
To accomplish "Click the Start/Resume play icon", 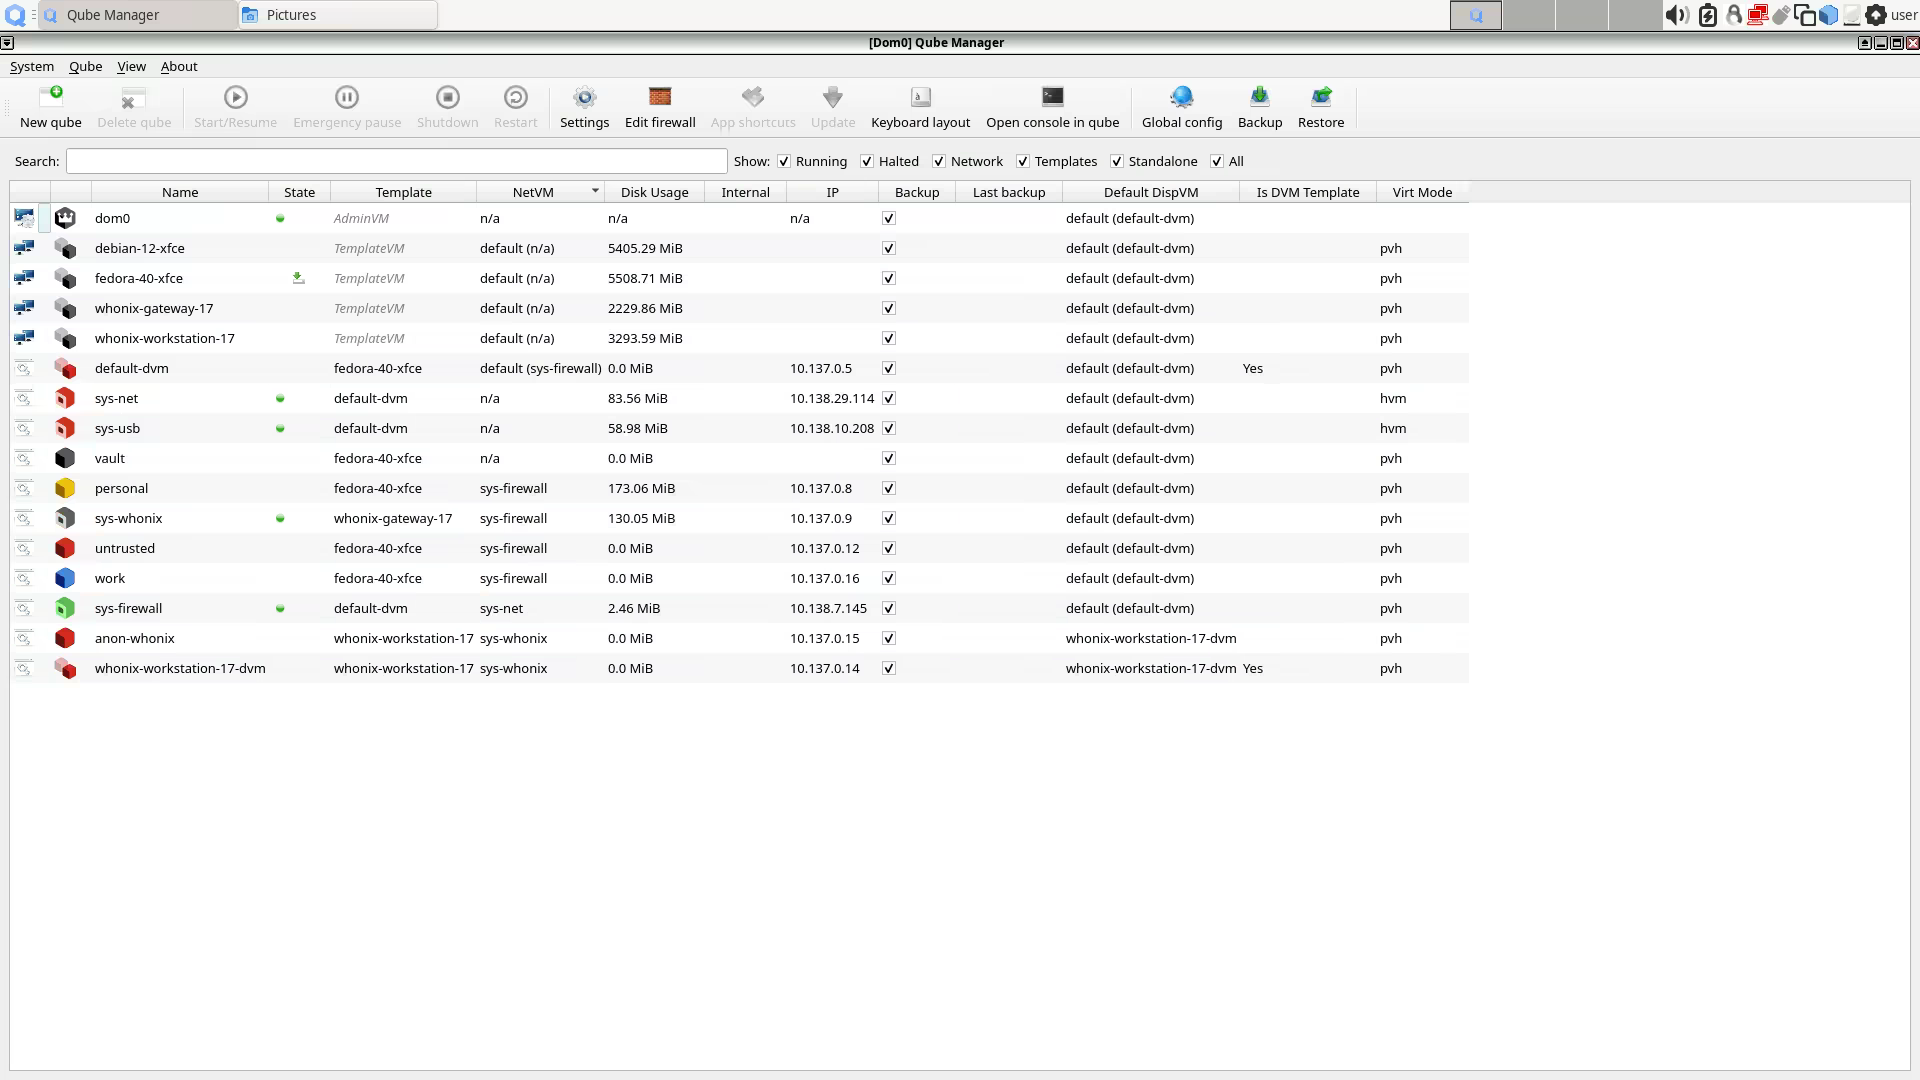I will pos(235,97).
